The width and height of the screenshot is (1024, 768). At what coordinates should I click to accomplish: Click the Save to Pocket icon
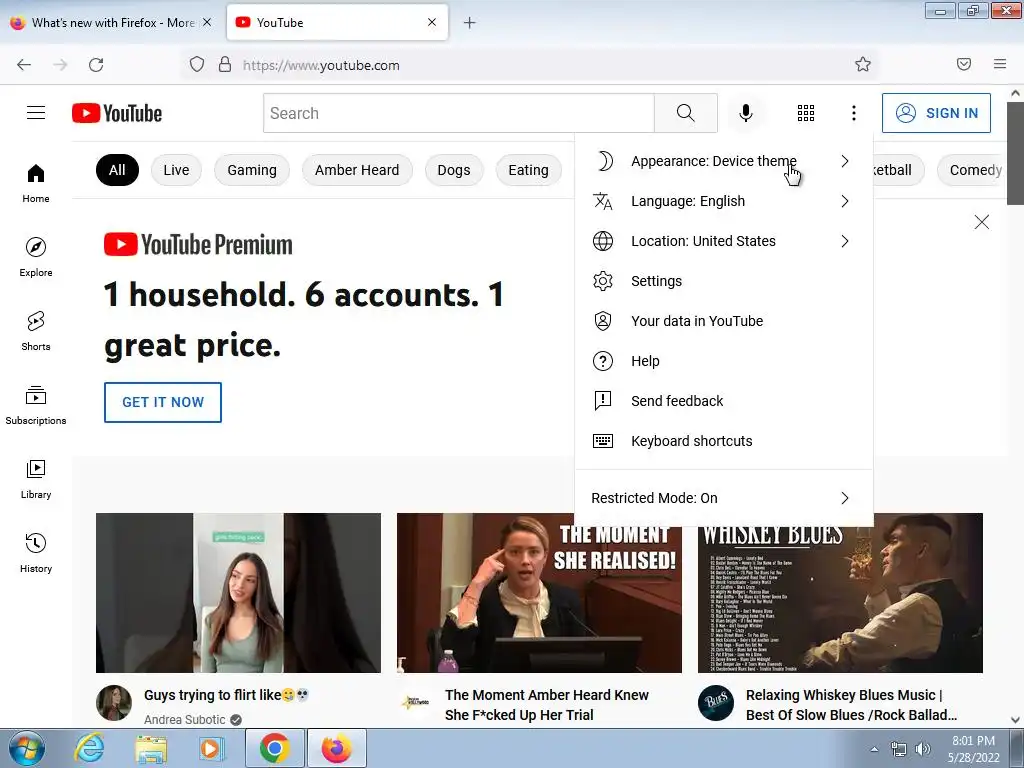(964, 64)
